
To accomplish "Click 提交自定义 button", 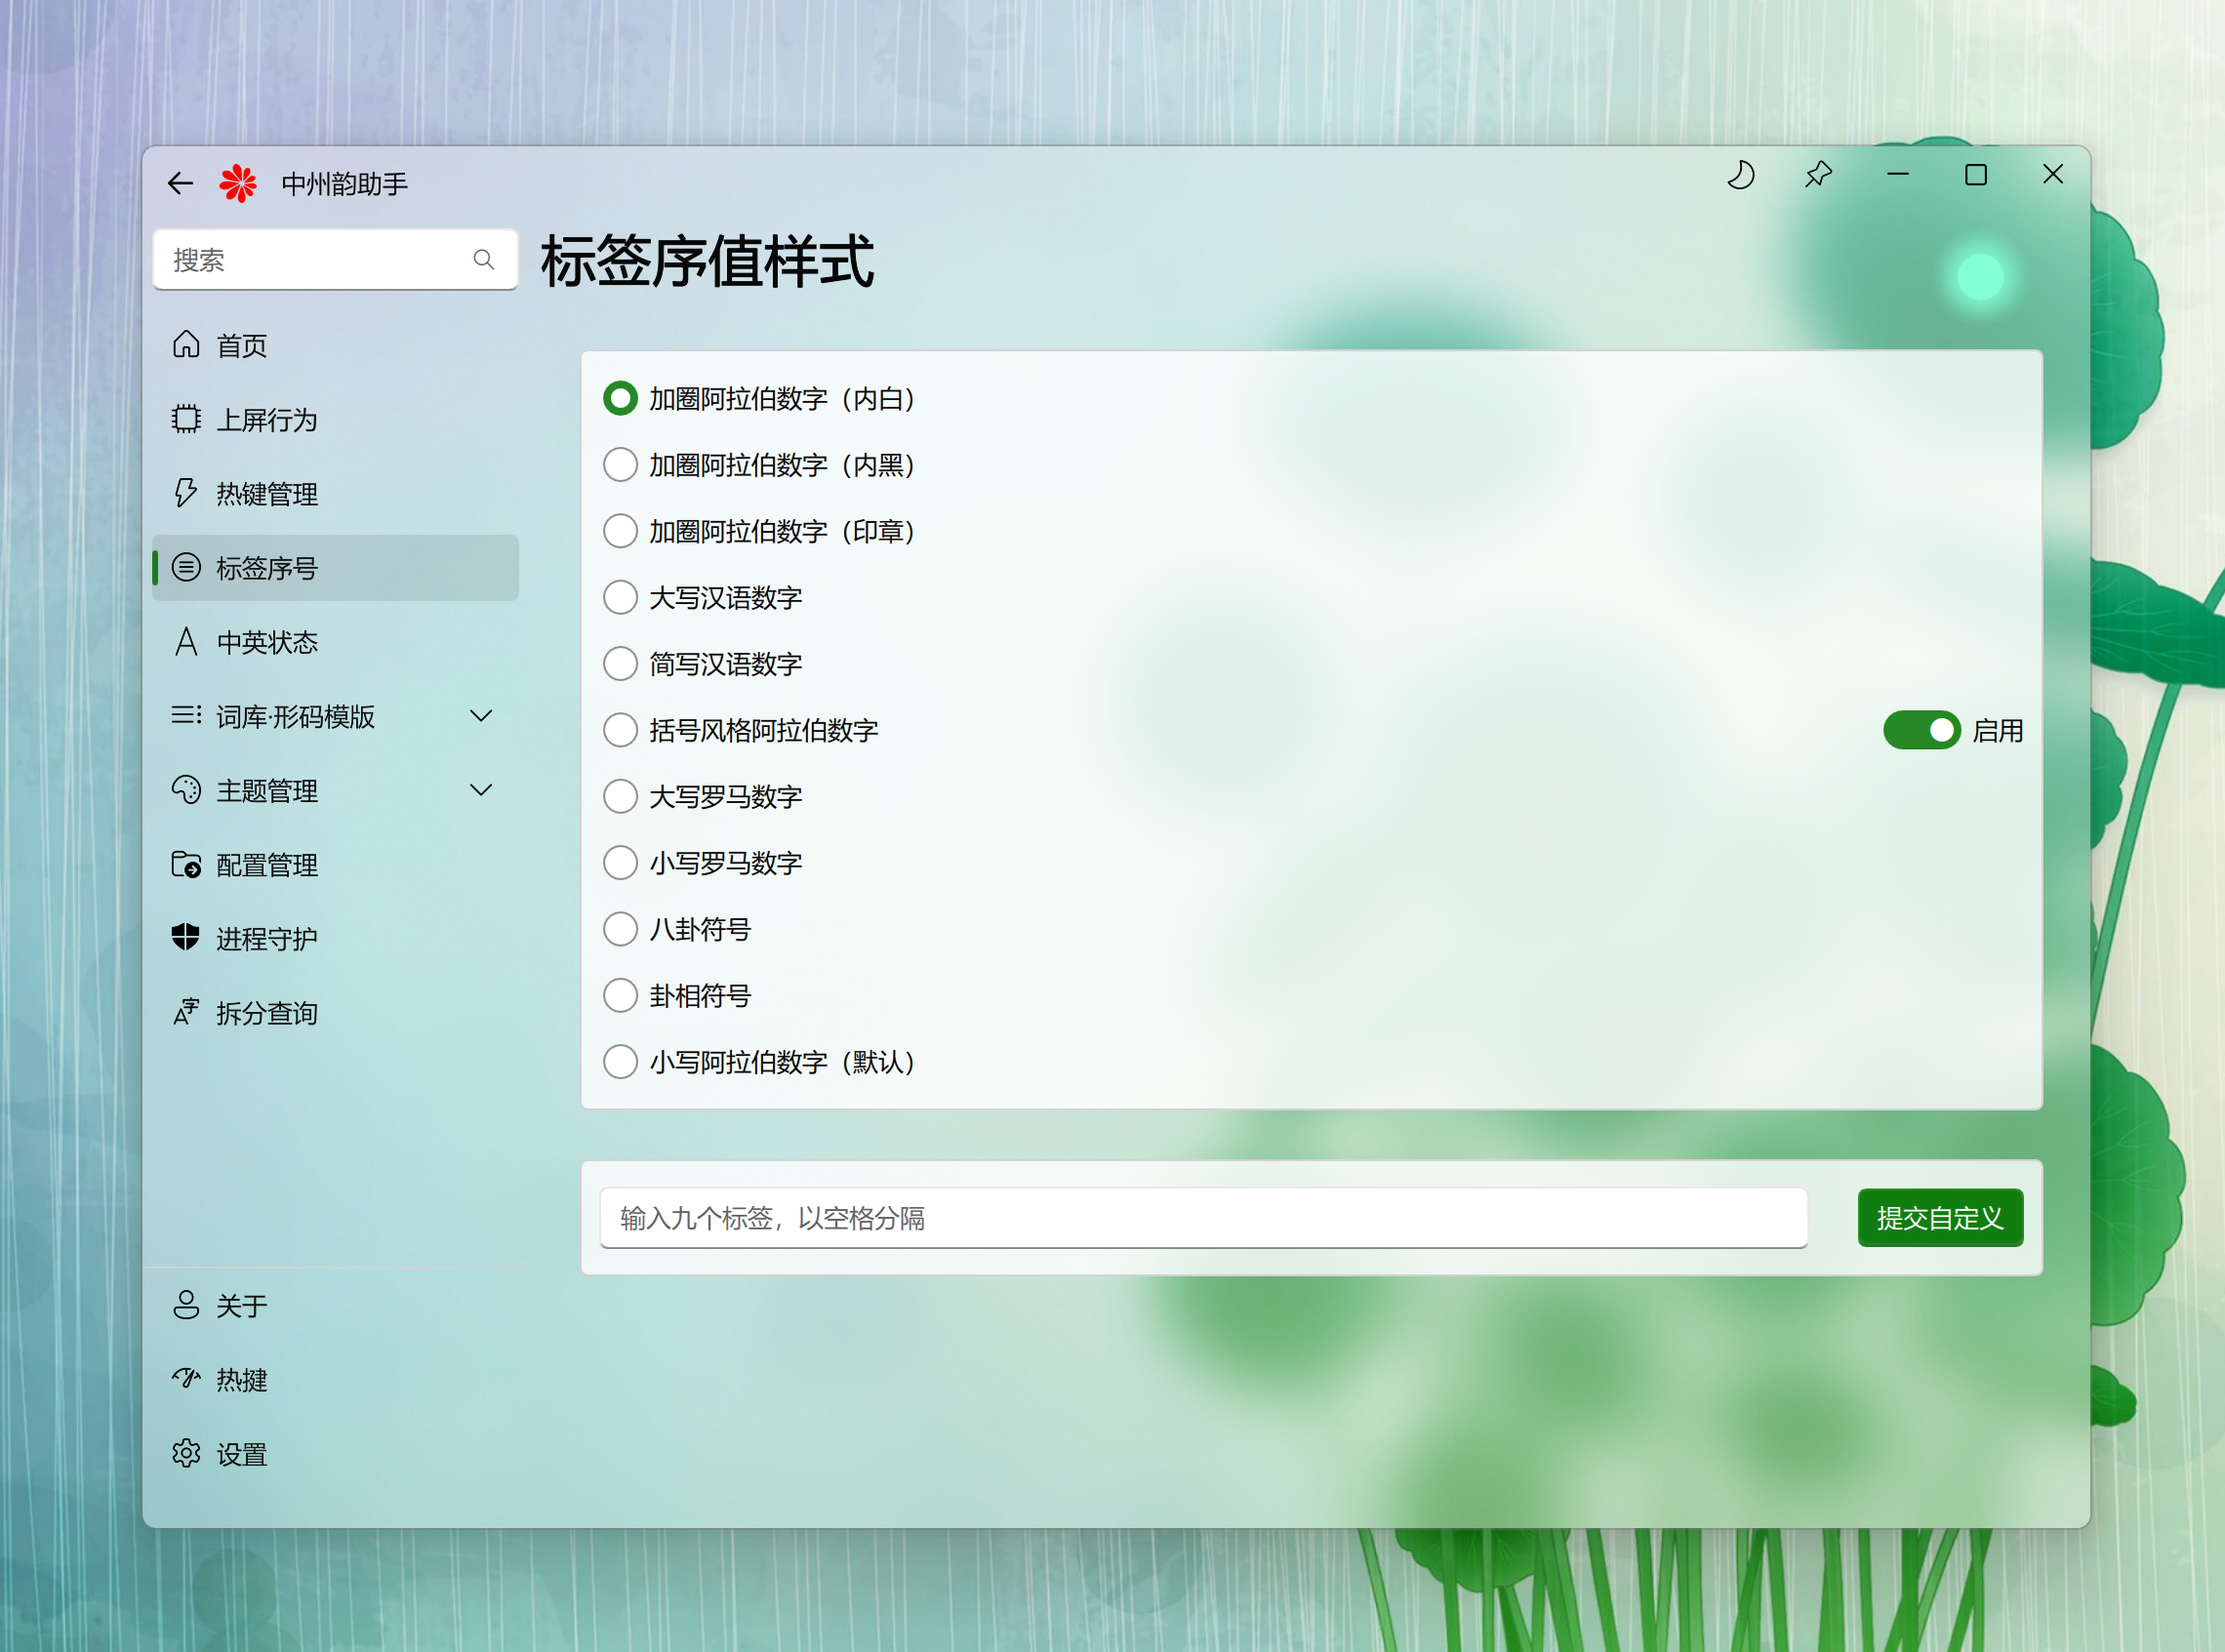I will 1939,1218.
